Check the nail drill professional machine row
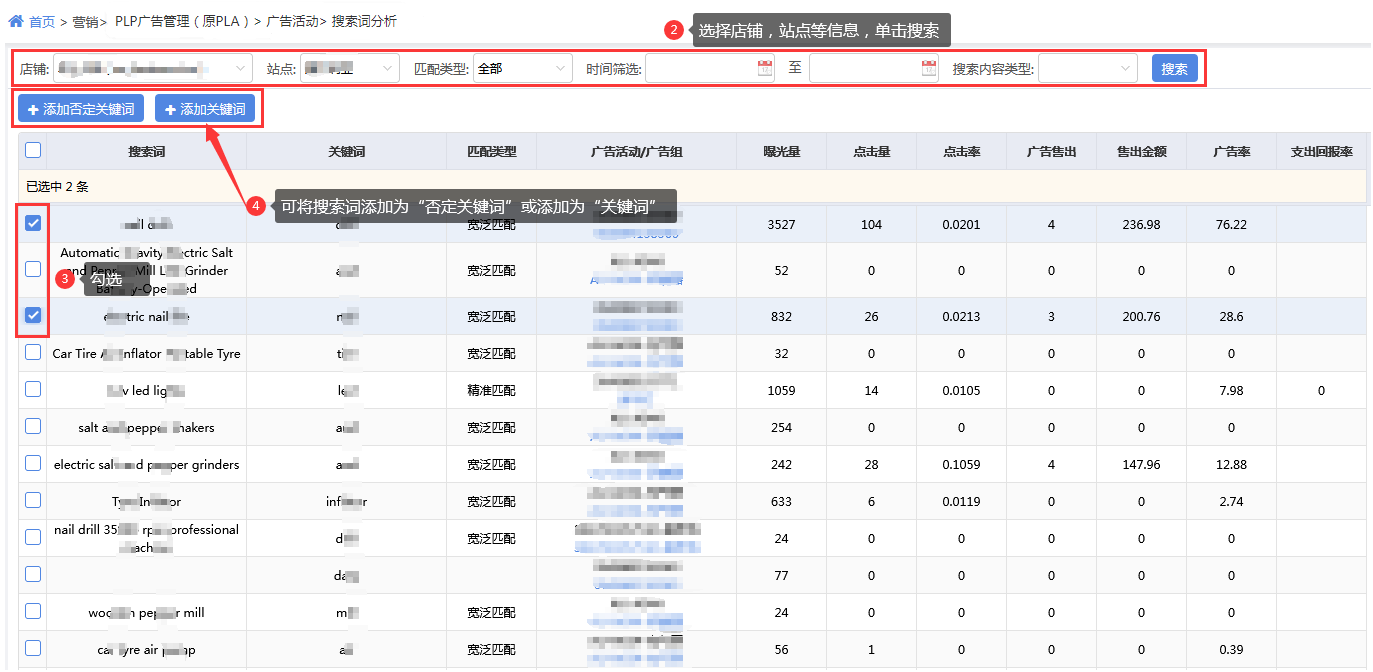 33,537
